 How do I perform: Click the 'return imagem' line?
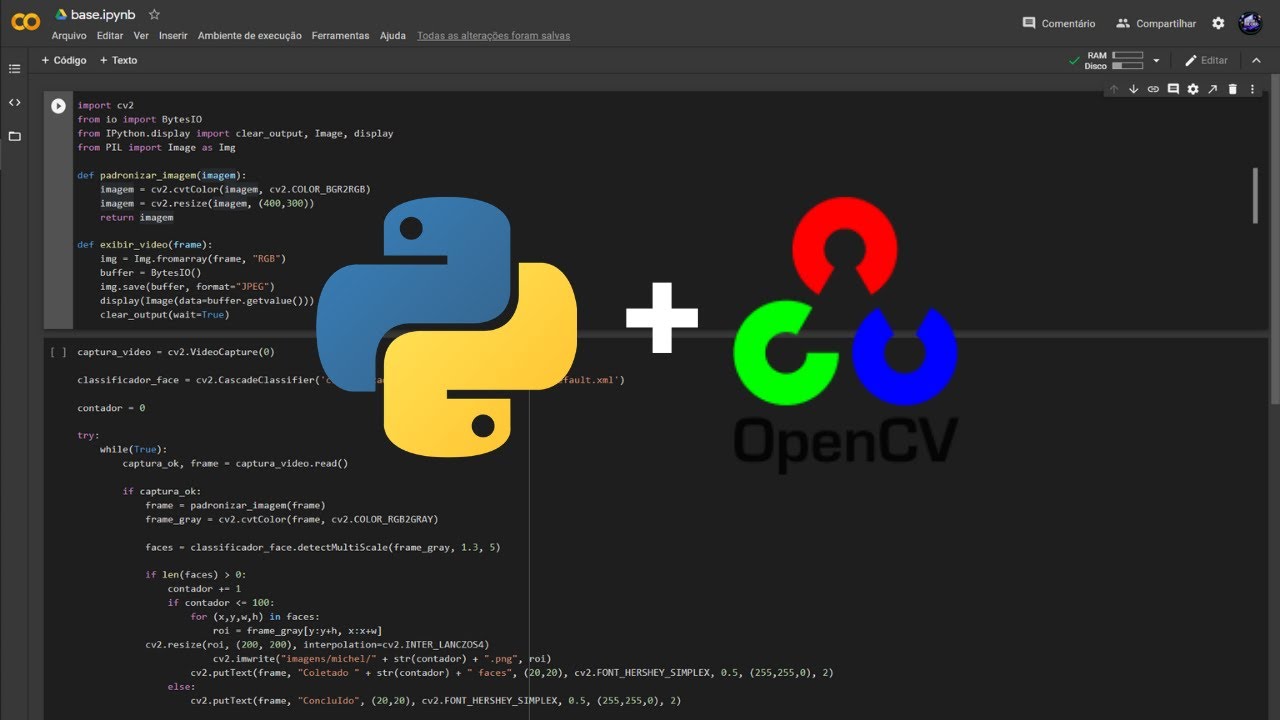tap(136, 217)
